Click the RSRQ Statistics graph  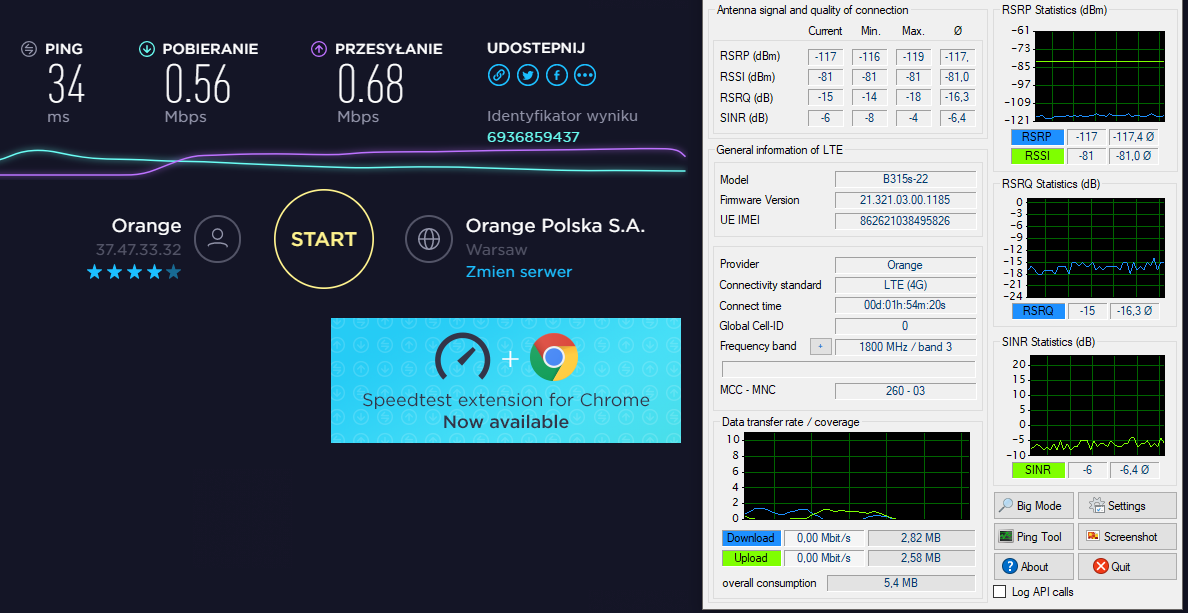[1096, 248]
